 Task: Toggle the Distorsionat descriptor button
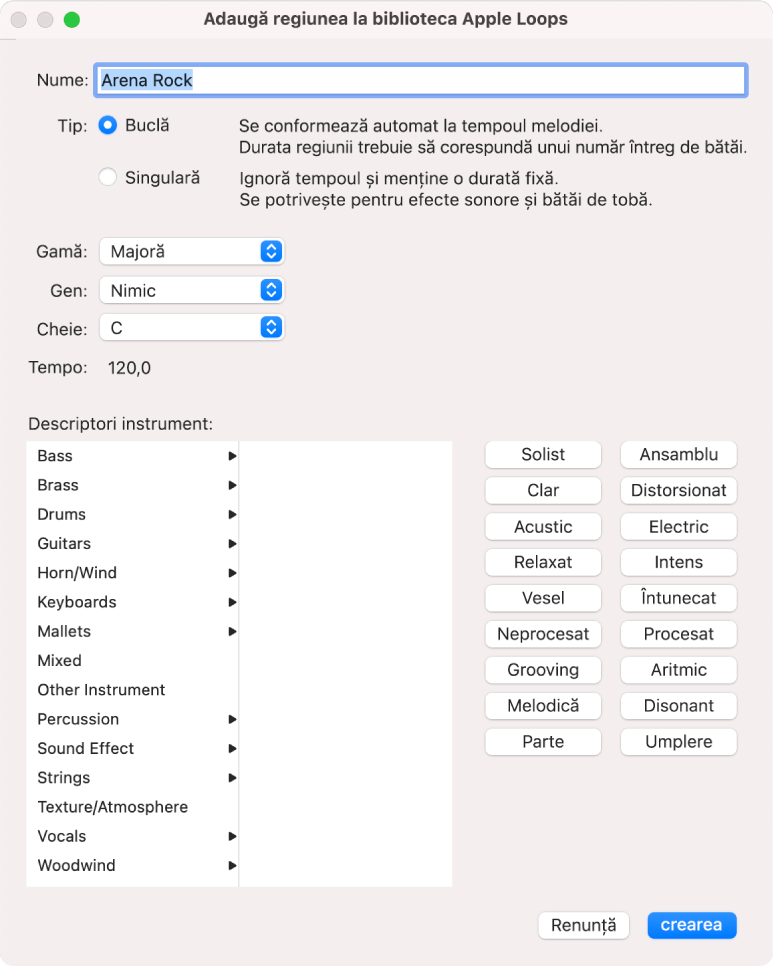(x=678, y=490)
